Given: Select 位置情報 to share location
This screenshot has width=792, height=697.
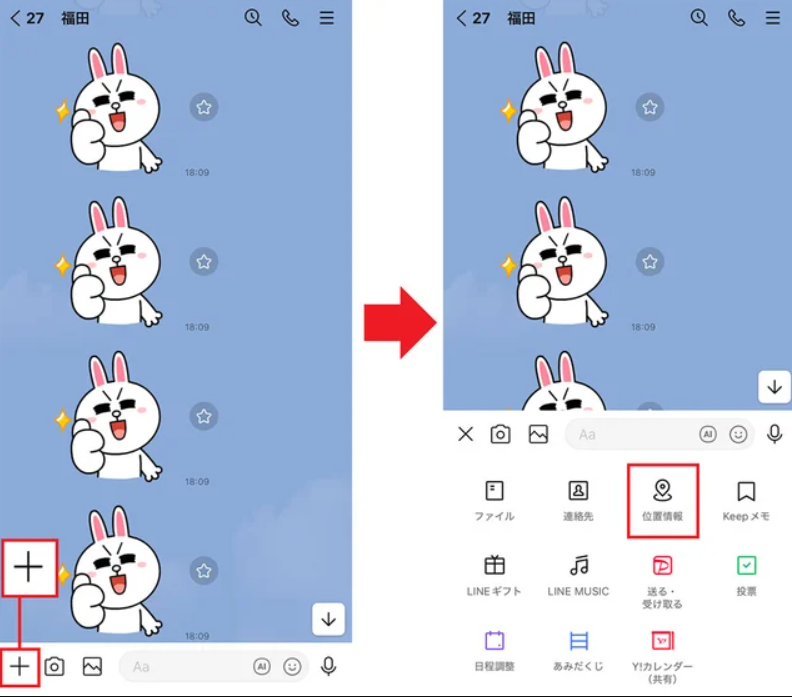Looking at the screenshot, I should coord(663,501).
